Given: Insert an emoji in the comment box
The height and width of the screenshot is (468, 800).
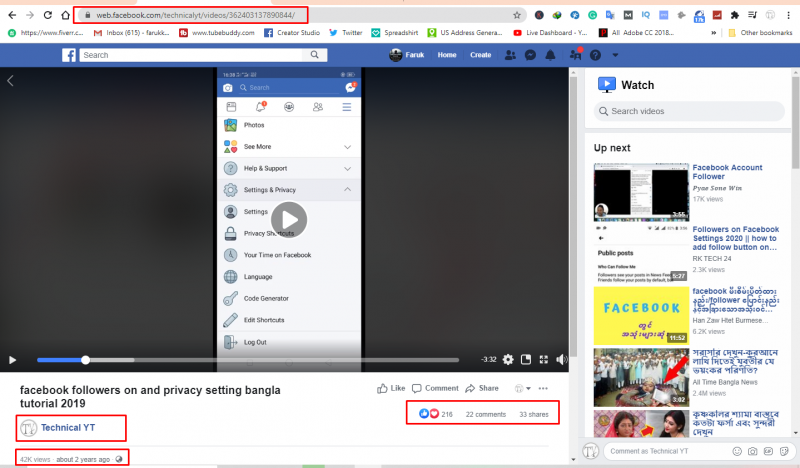Looking at the screenshot, I should coord(737,451).
